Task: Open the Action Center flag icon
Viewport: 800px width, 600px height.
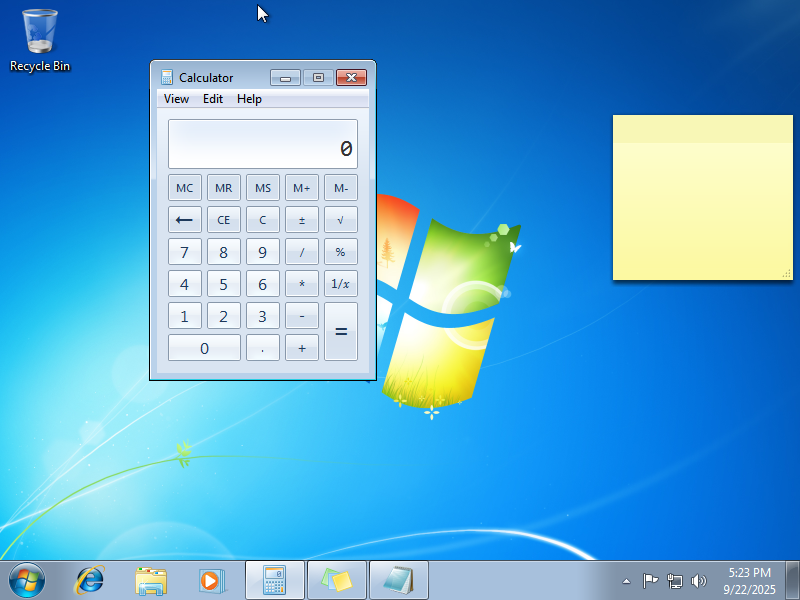Action: pyautogui.click(x=650, y=581)
